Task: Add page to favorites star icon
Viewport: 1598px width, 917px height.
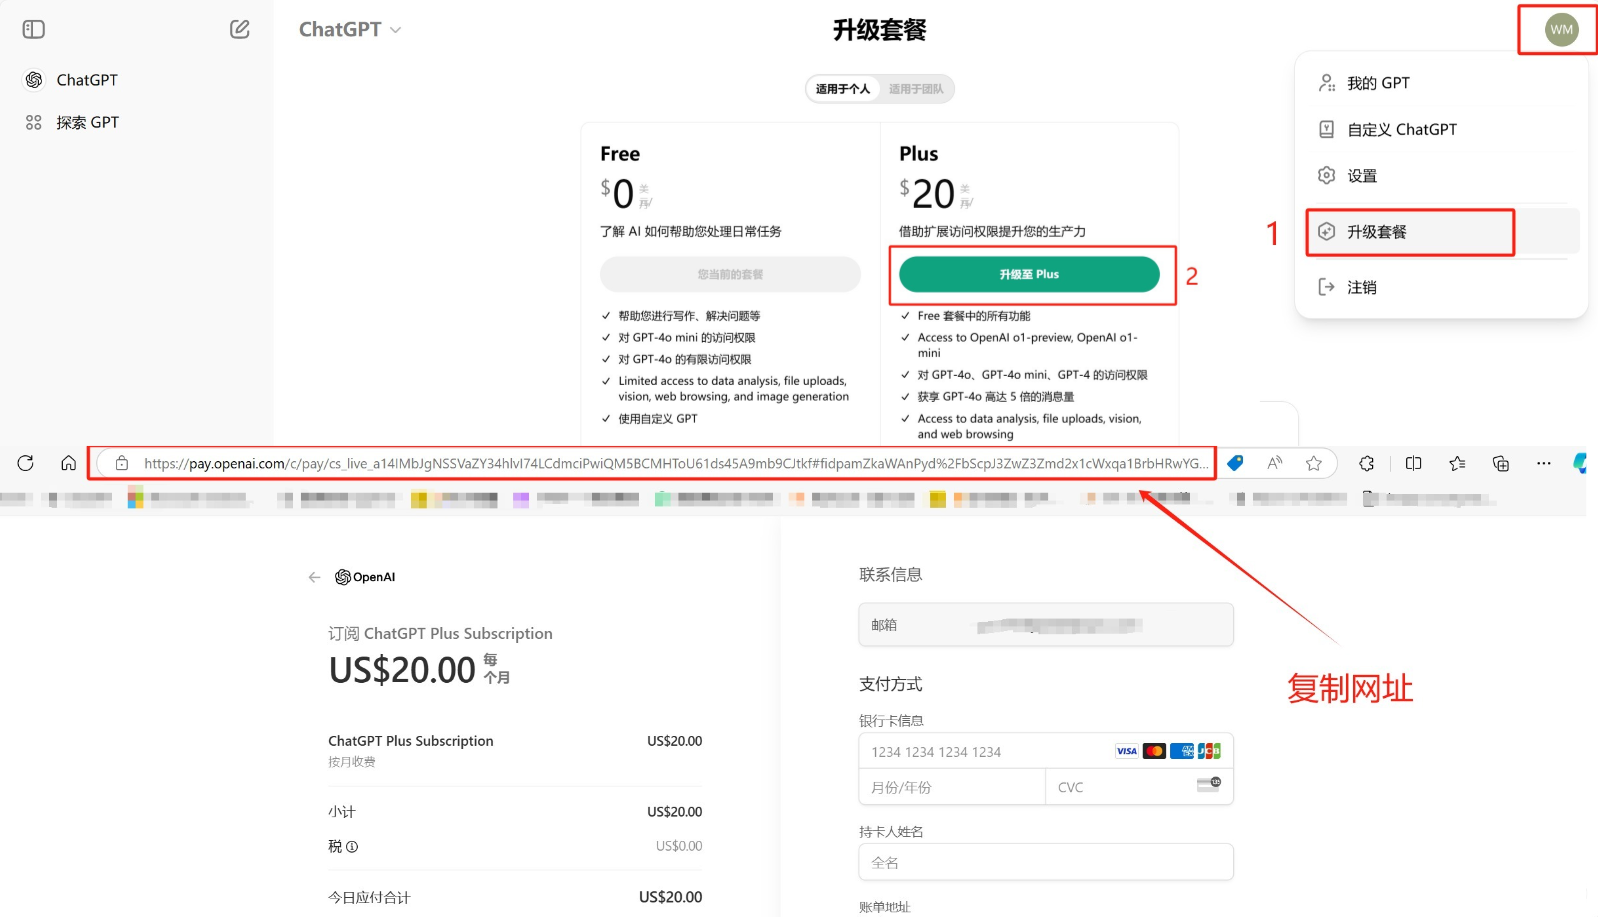Action: tap(1314, 463)
